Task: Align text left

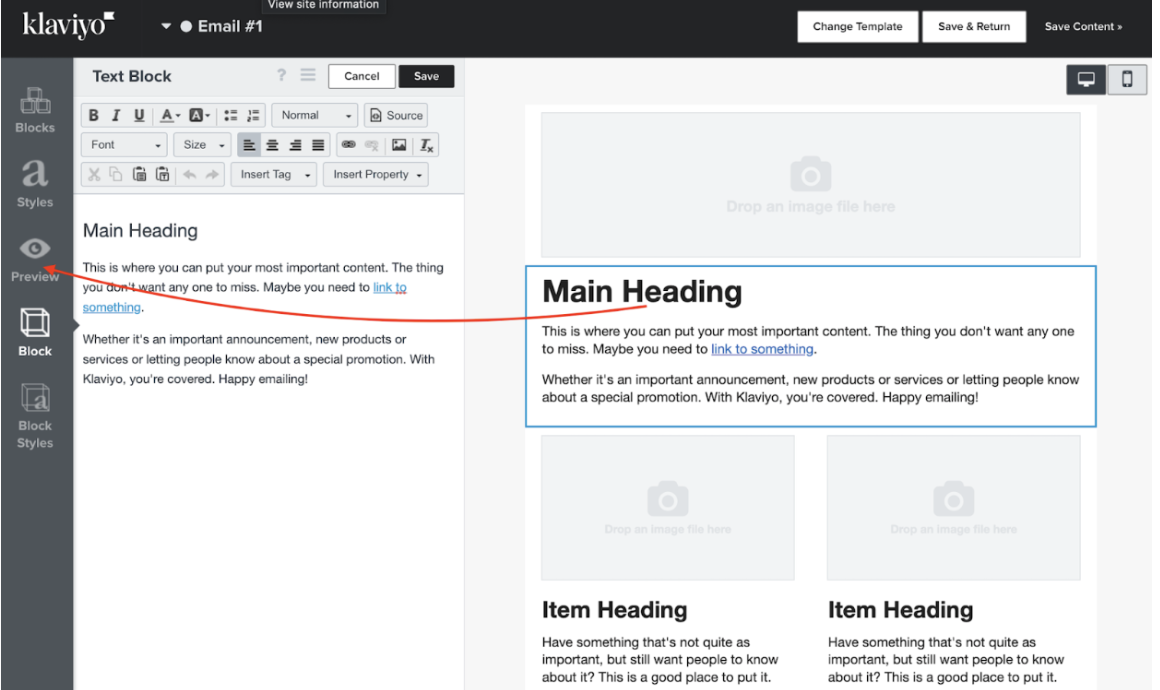Action: coord(249,145)
